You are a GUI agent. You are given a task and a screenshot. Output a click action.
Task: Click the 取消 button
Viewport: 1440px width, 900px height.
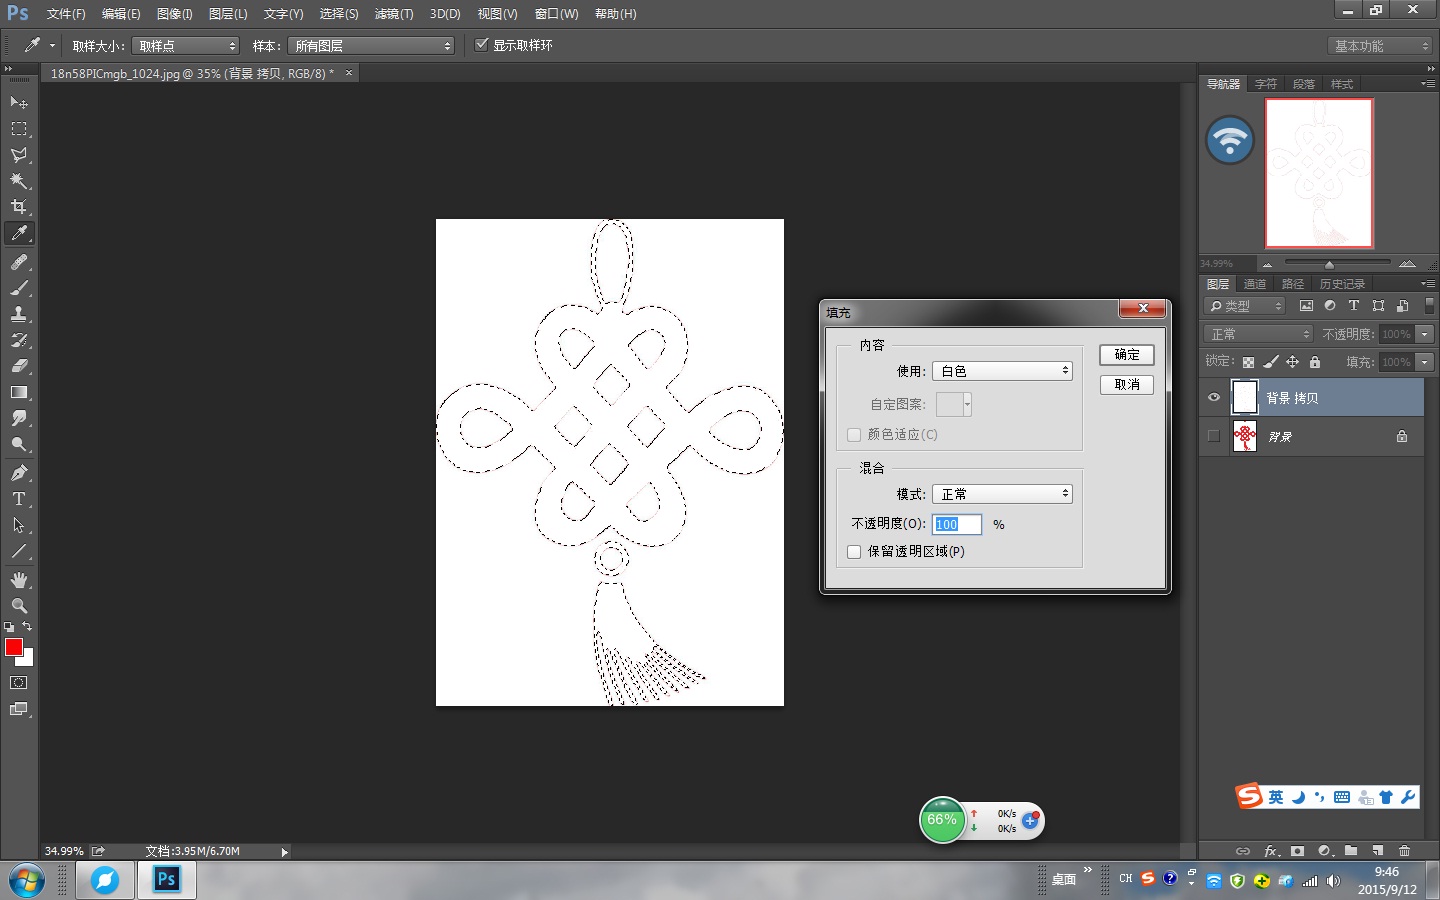click(1127, 385)
